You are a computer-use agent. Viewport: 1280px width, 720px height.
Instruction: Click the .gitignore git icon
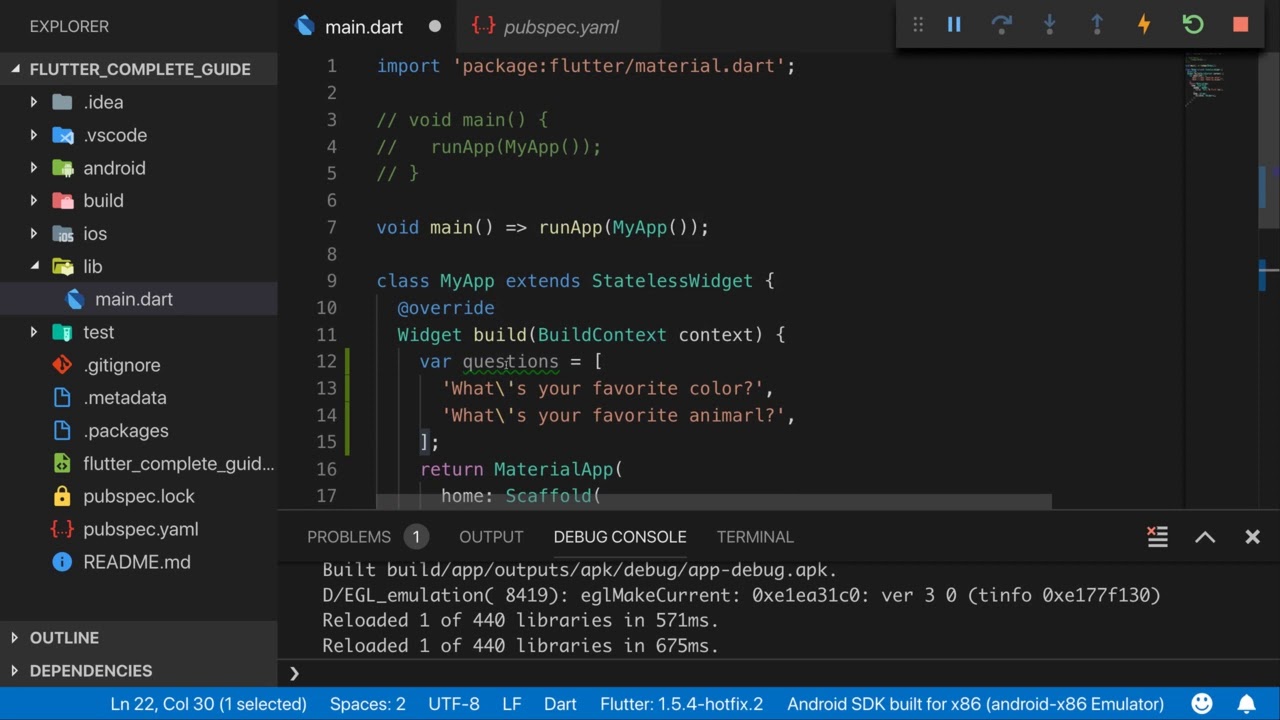[62, 365]
